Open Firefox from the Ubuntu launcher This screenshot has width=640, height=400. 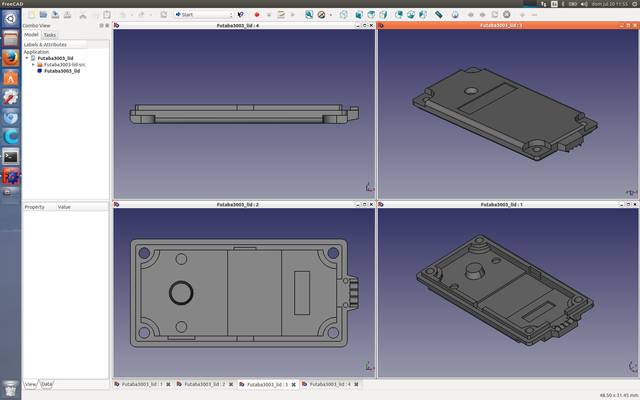click(11, 55)
